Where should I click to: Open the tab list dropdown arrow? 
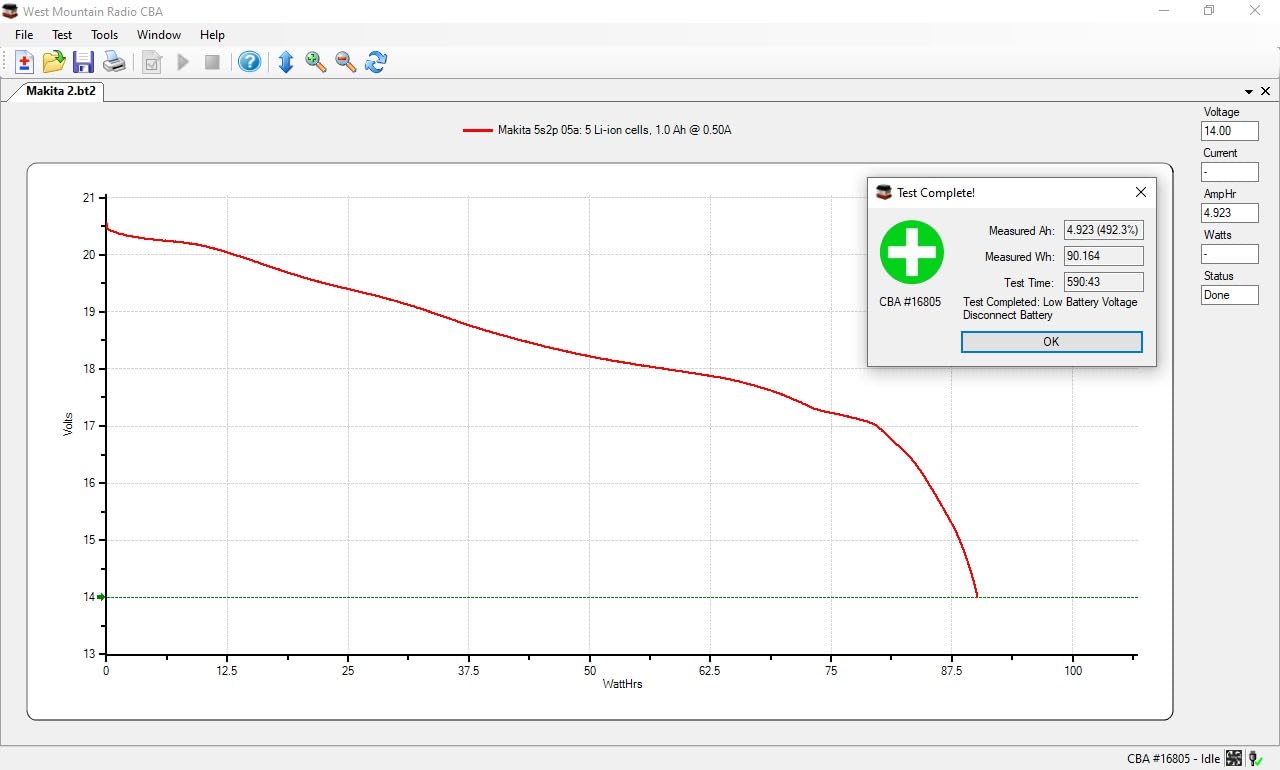click(1249, 91)
